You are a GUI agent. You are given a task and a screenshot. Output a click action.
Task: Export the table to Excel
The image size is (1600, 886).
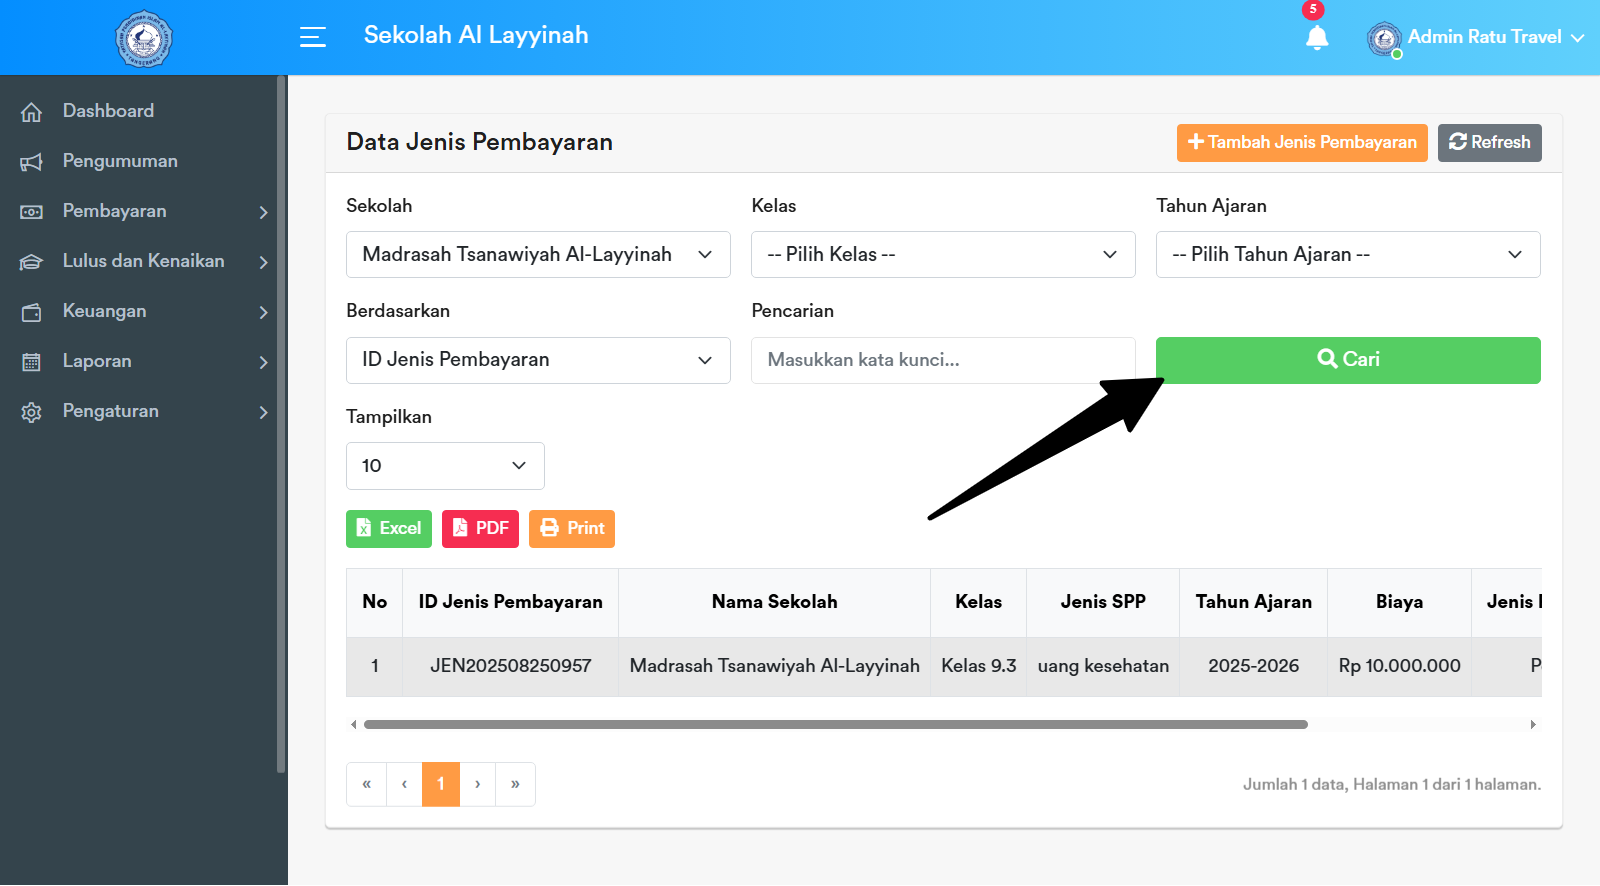[388, 528]
